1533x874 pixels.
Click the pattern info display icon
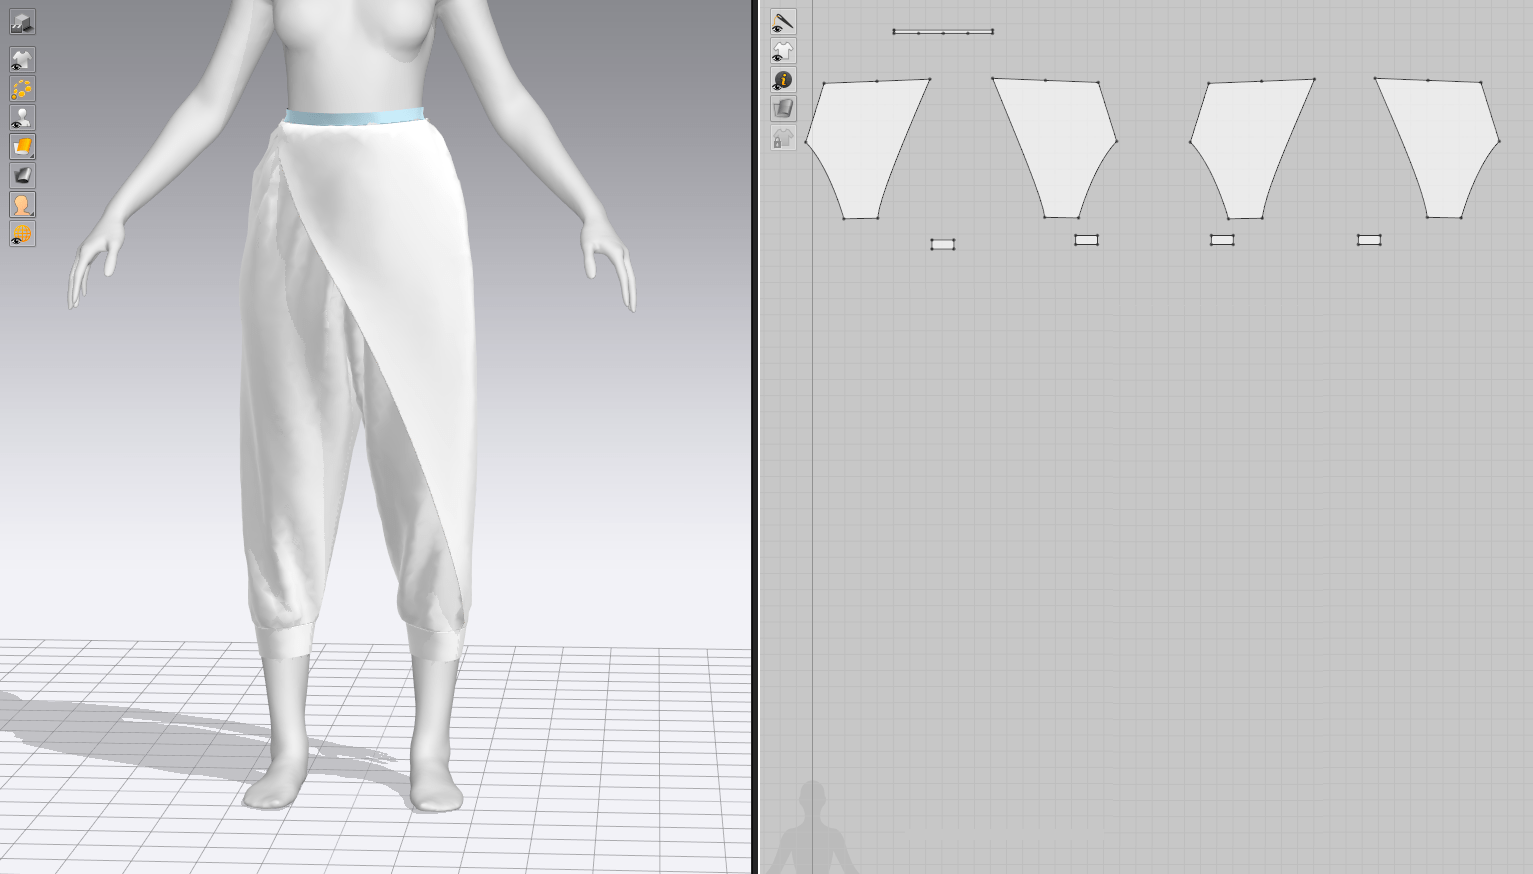click(783, 80)
